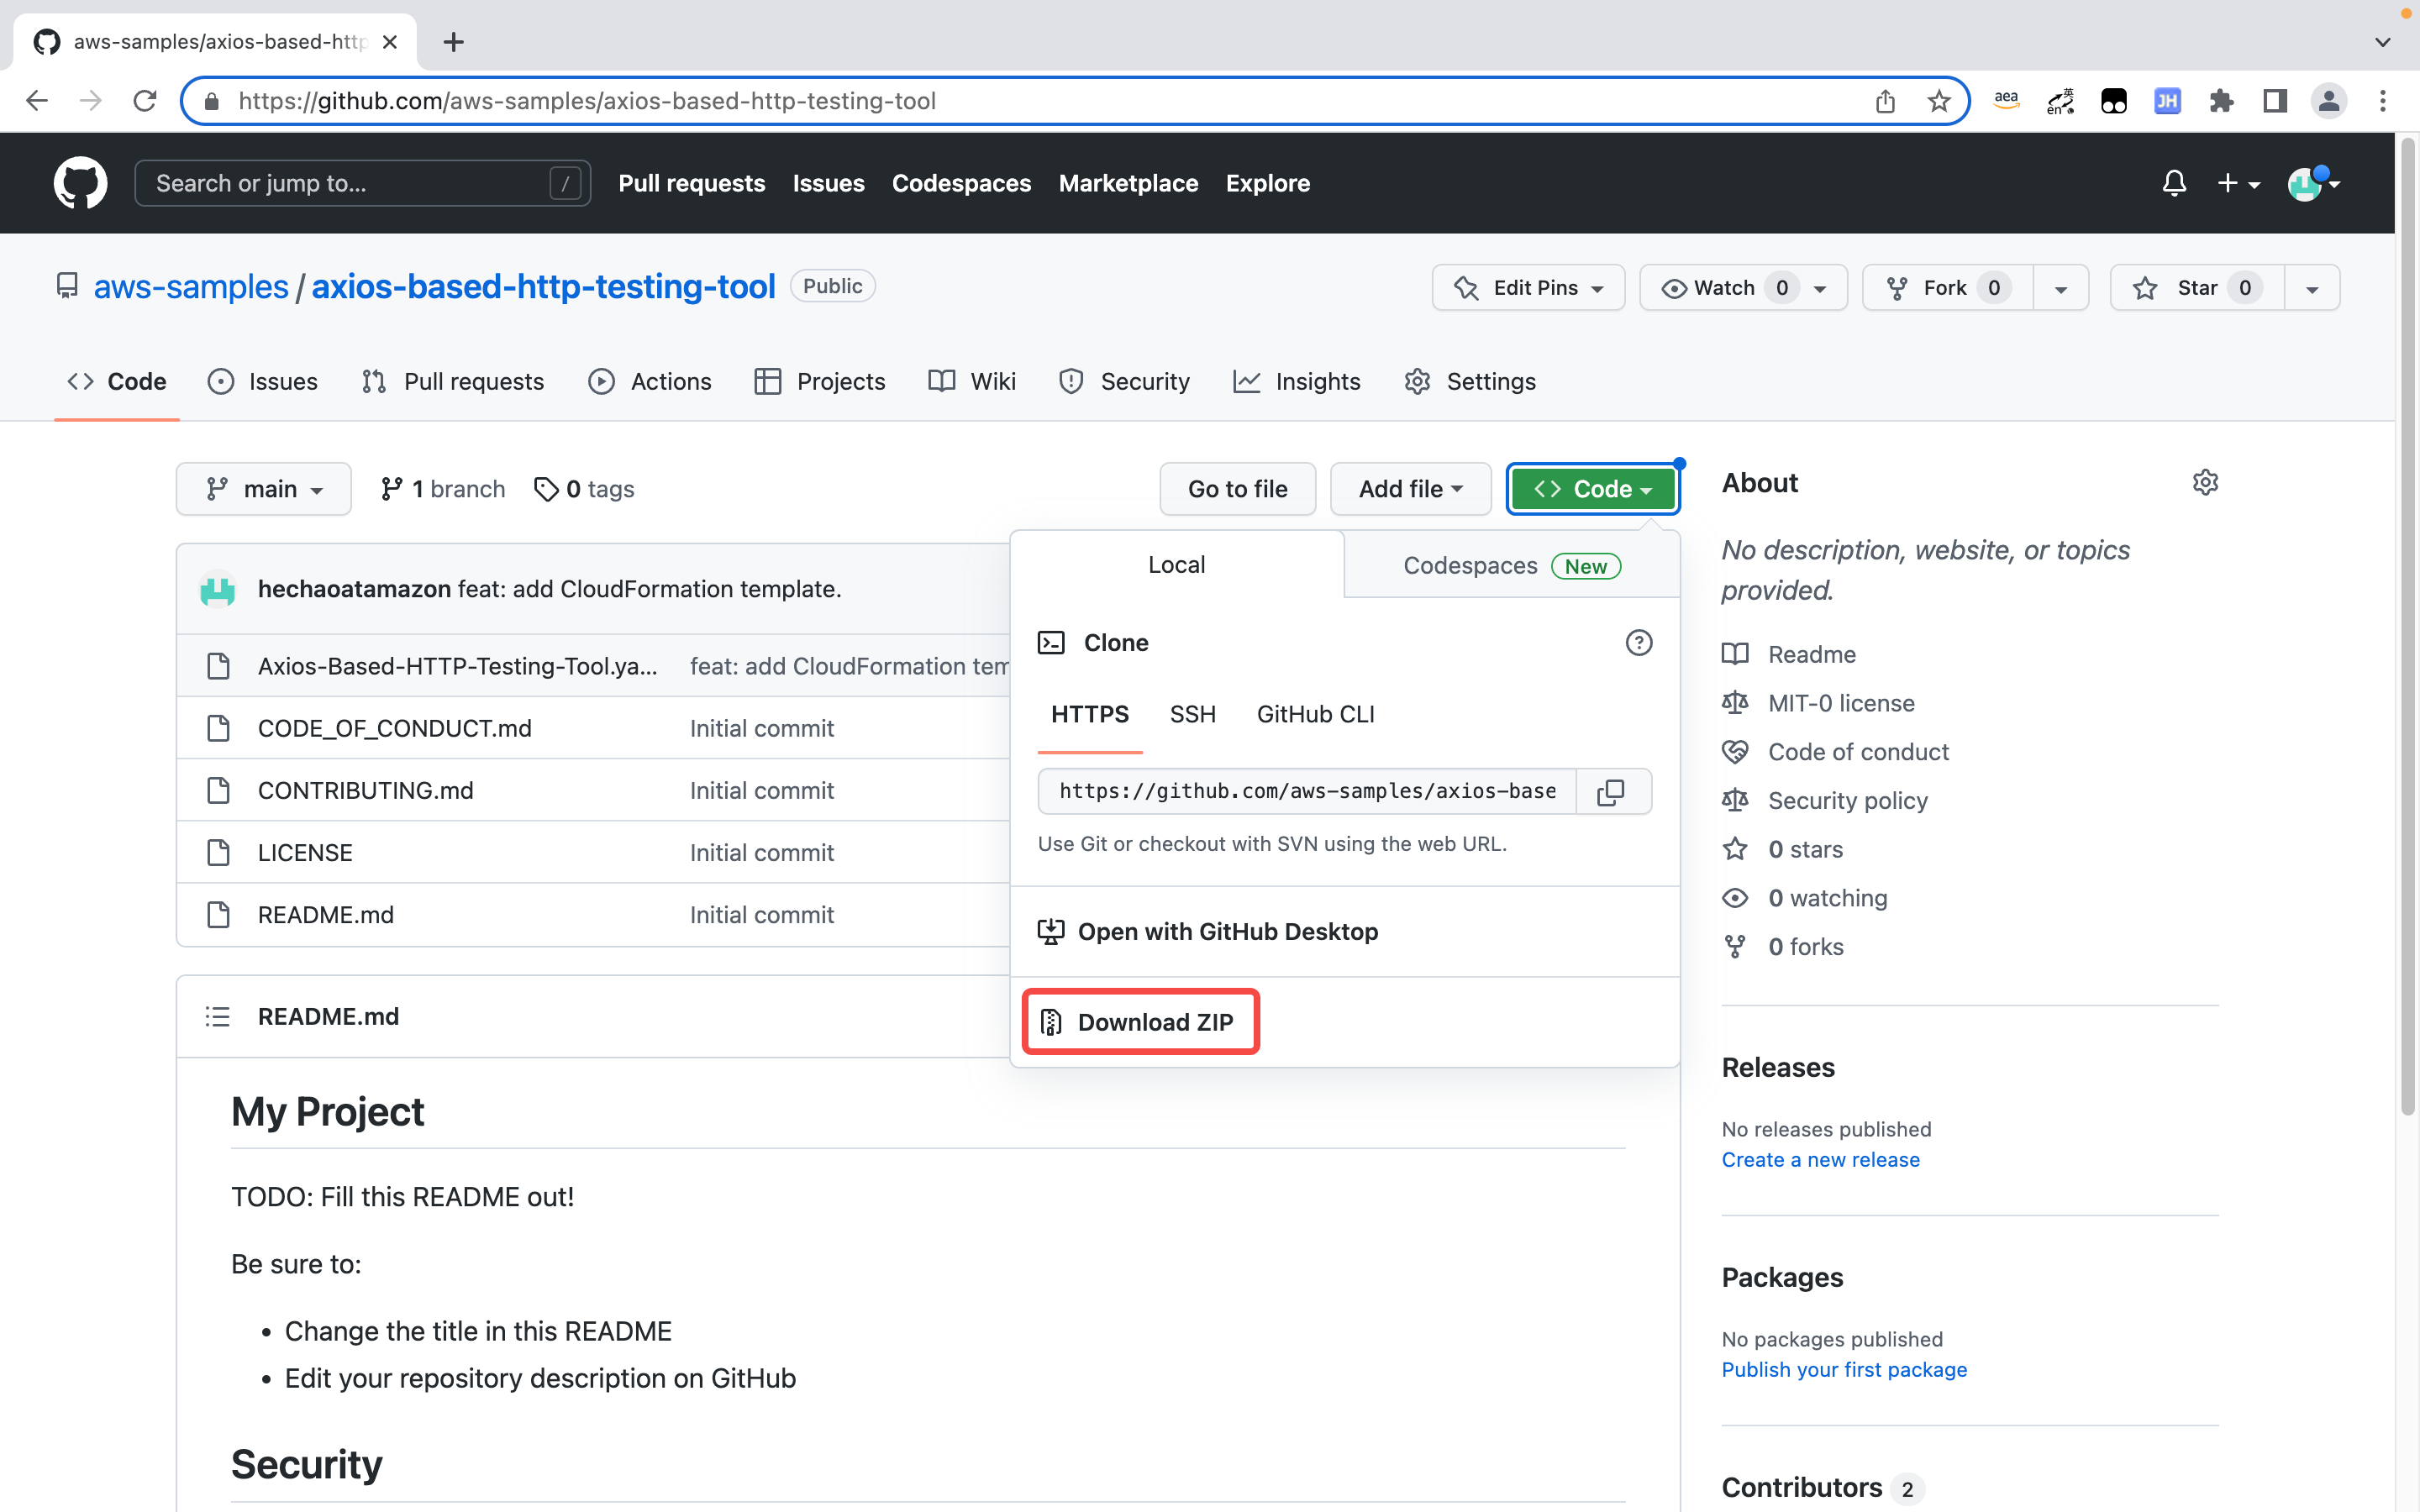Open the Projects tab

[x=820, y=382]
